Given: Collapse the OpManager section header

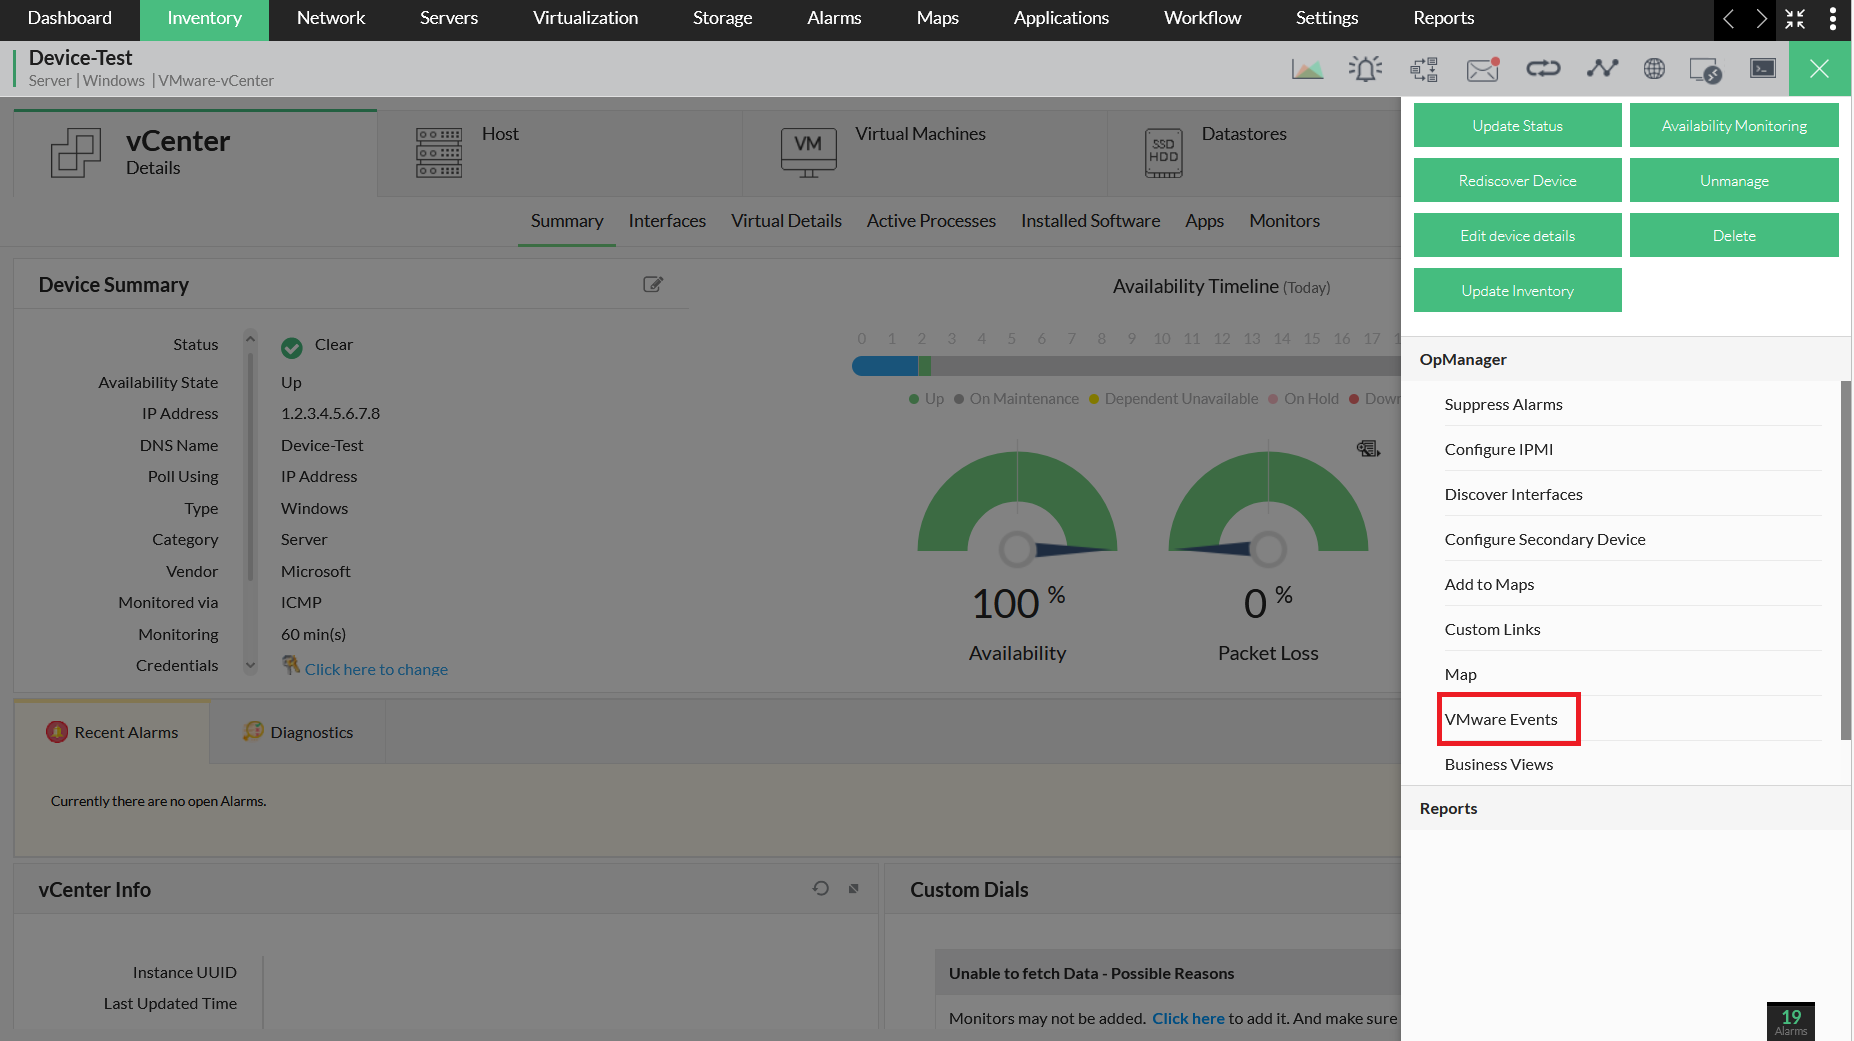Looking at the screenshot, I should tap(1626, 359).
